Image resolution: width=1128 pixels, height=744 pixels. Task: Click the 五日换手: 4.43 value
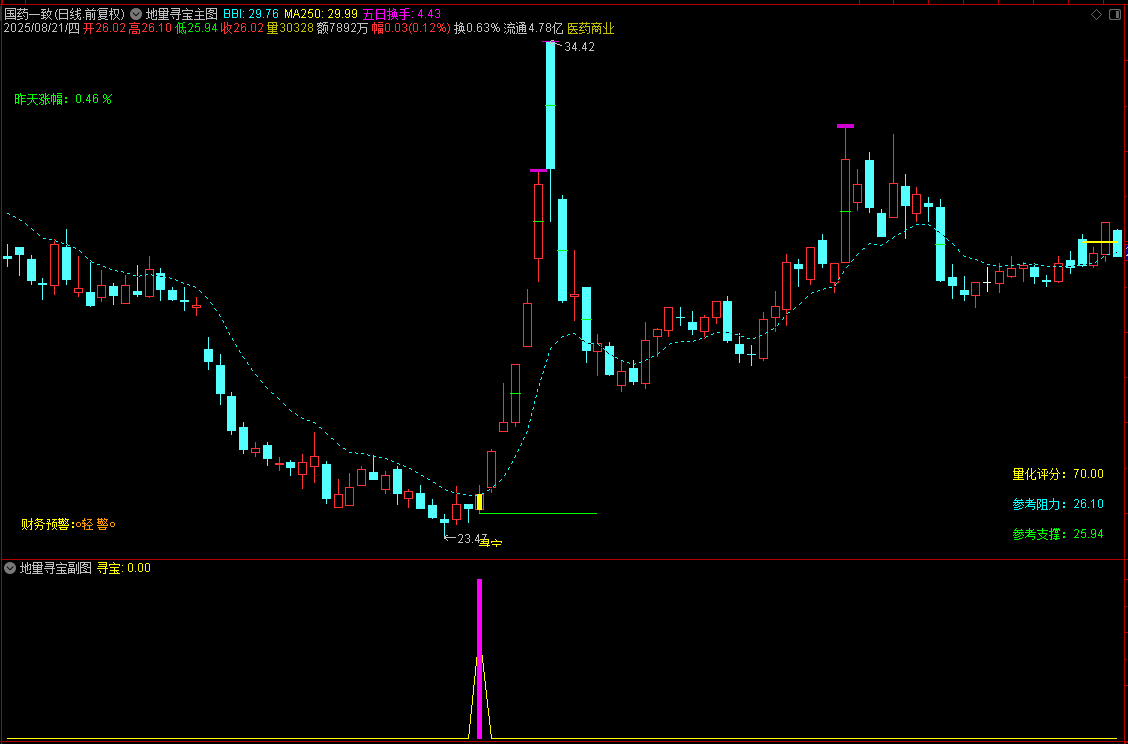401,14
